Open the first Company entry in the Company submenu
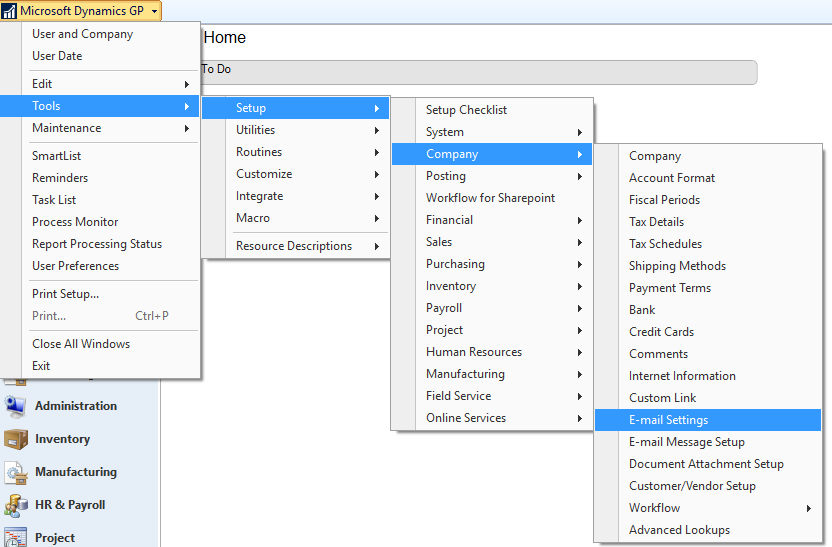 [x=708, y=156]
